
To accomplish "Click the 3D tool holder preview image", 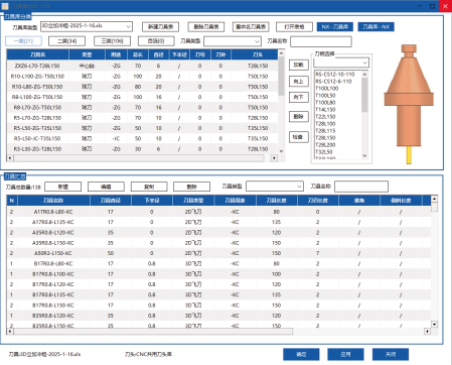I will (x=409, y=104).
